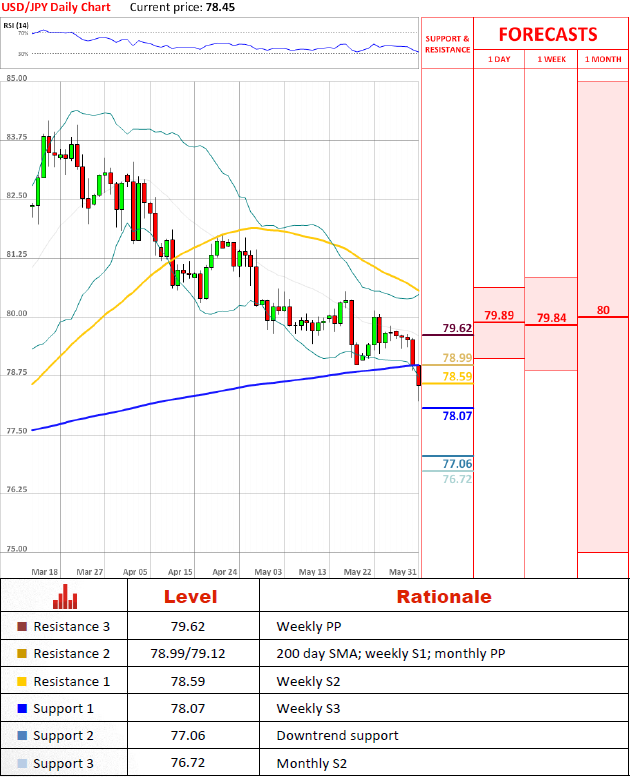Click the FORECASTS heading
Viewport: 630px width, 777px height.
click(548, 35)
